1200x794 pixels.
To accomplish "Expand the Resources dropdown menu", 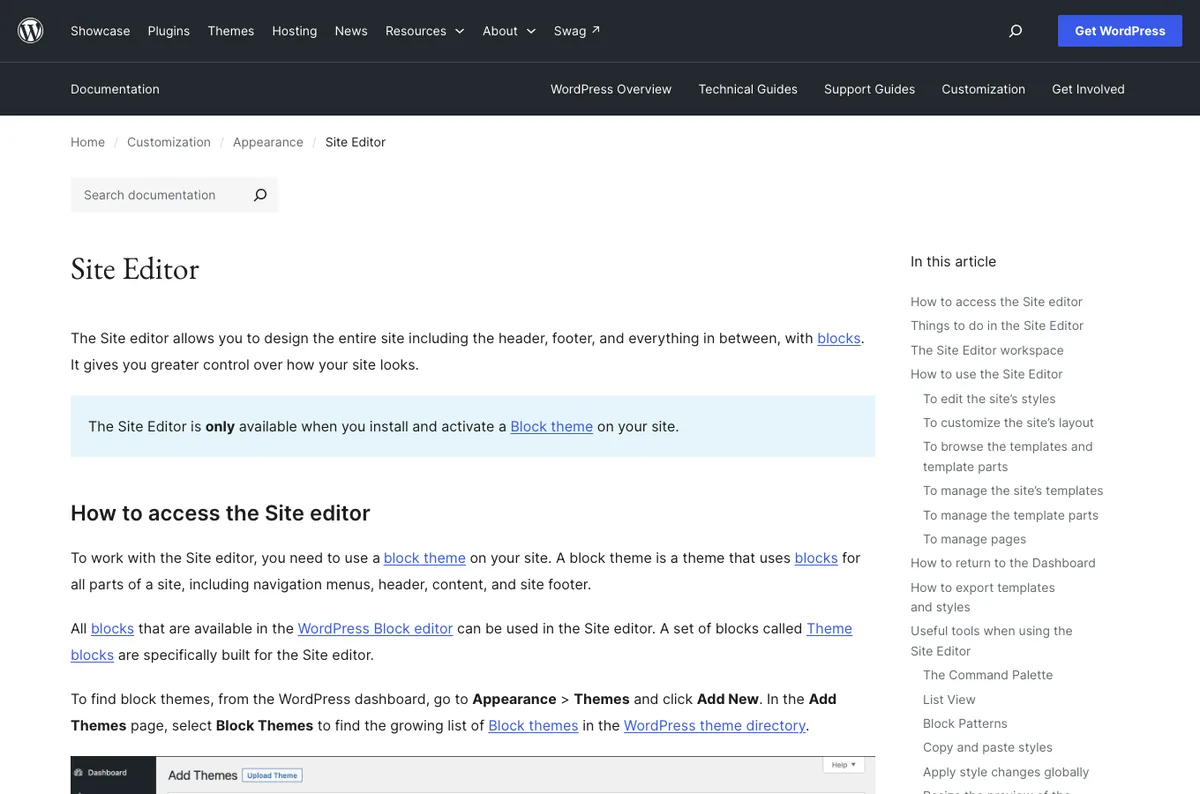I will pos(425,31).
